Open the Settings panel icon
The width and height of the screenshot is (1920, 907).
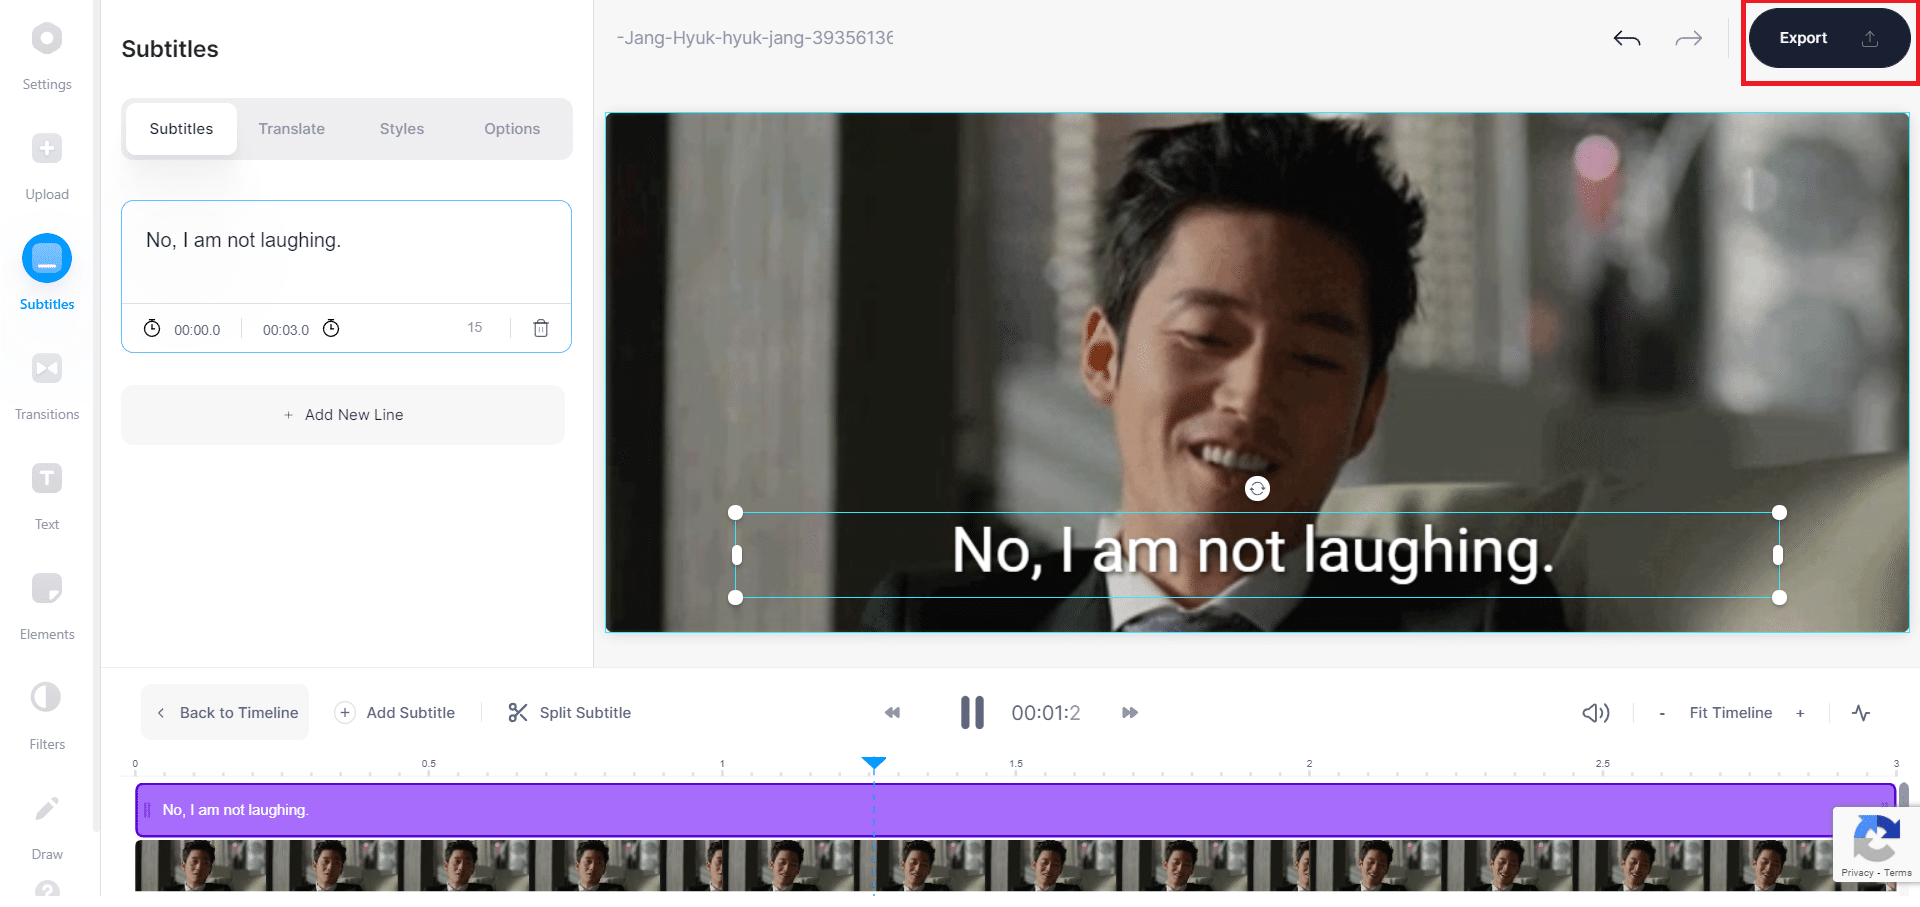(x=47, y=39)
